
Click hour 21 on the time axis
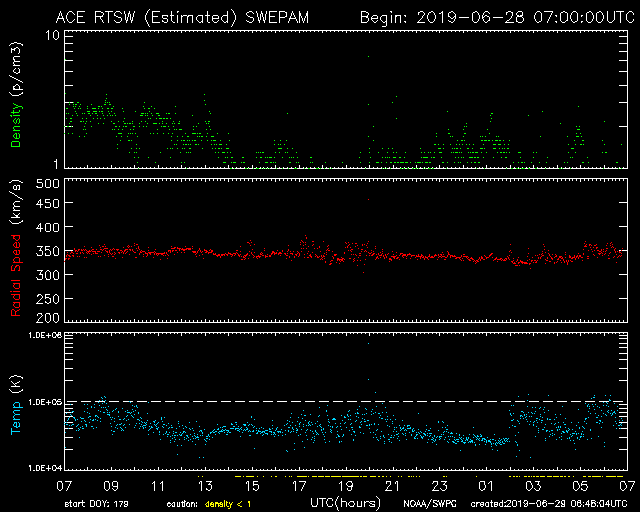(393, 484)
